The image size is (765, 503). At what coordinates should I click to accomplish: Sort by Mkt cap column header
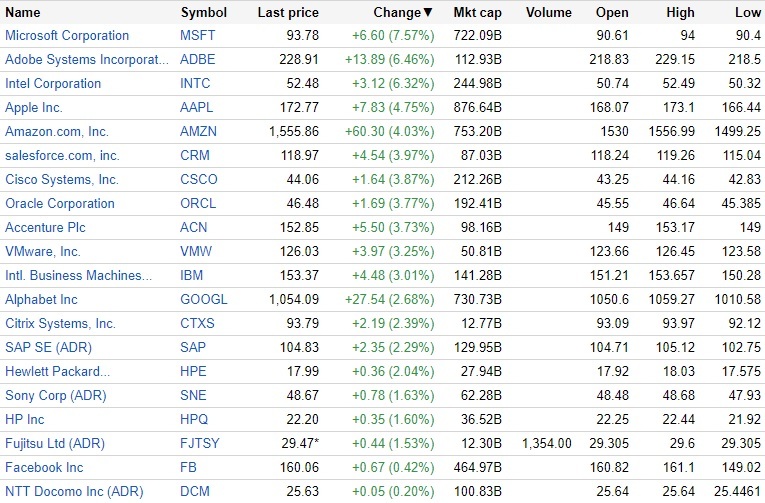(476, 13)
